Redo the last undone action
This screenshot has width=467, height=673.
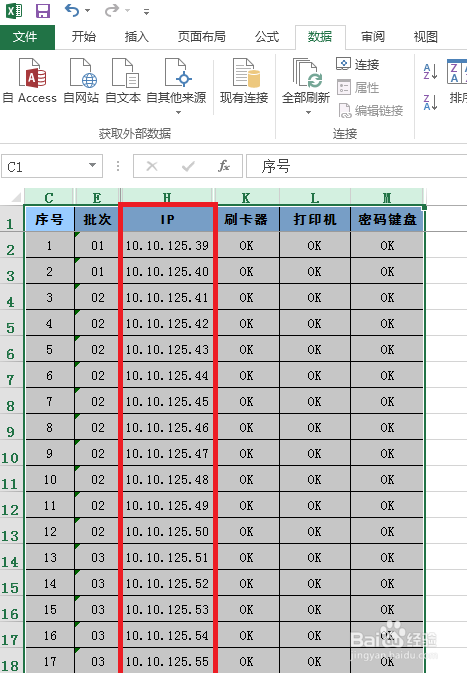click(x=112, y=10)
